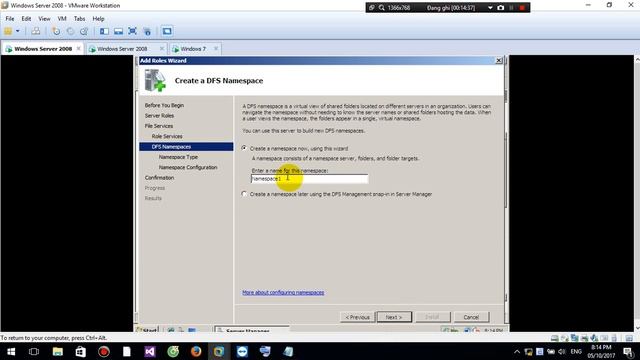Open the snapshot manager icon
Screen dimensions: 640x360
[x=84, y=31]
